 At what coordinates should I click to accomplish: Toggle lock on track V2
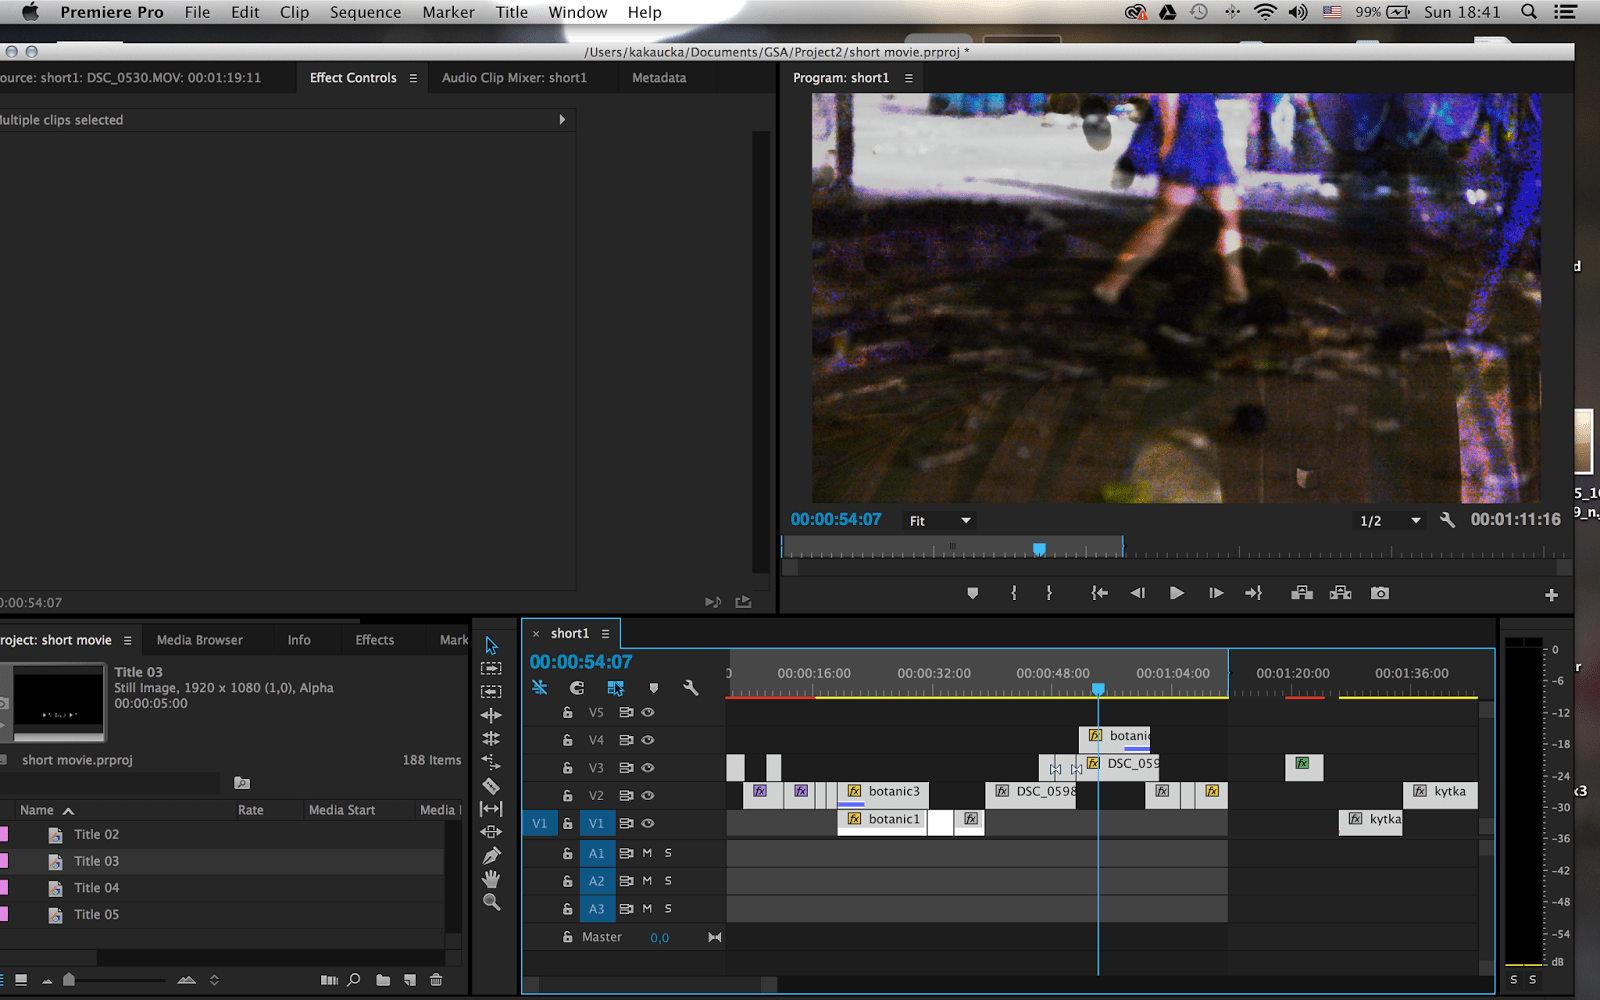tap(567, 796)
